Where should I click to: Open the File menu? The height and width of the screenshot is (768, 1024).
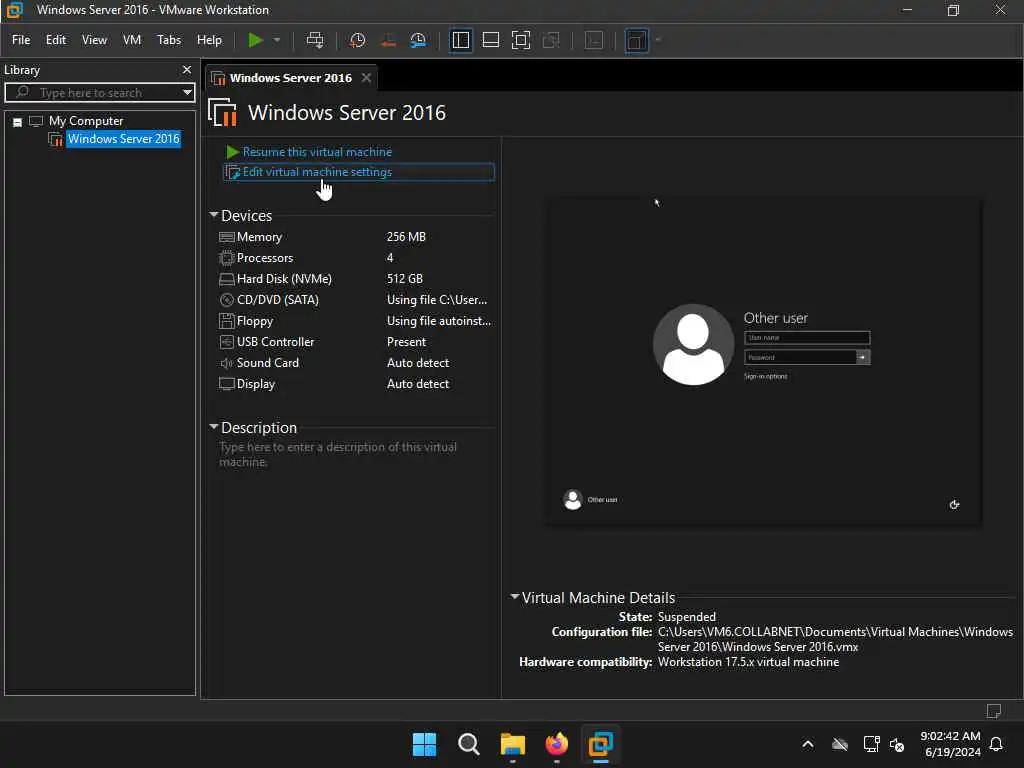tap(21, 40)
